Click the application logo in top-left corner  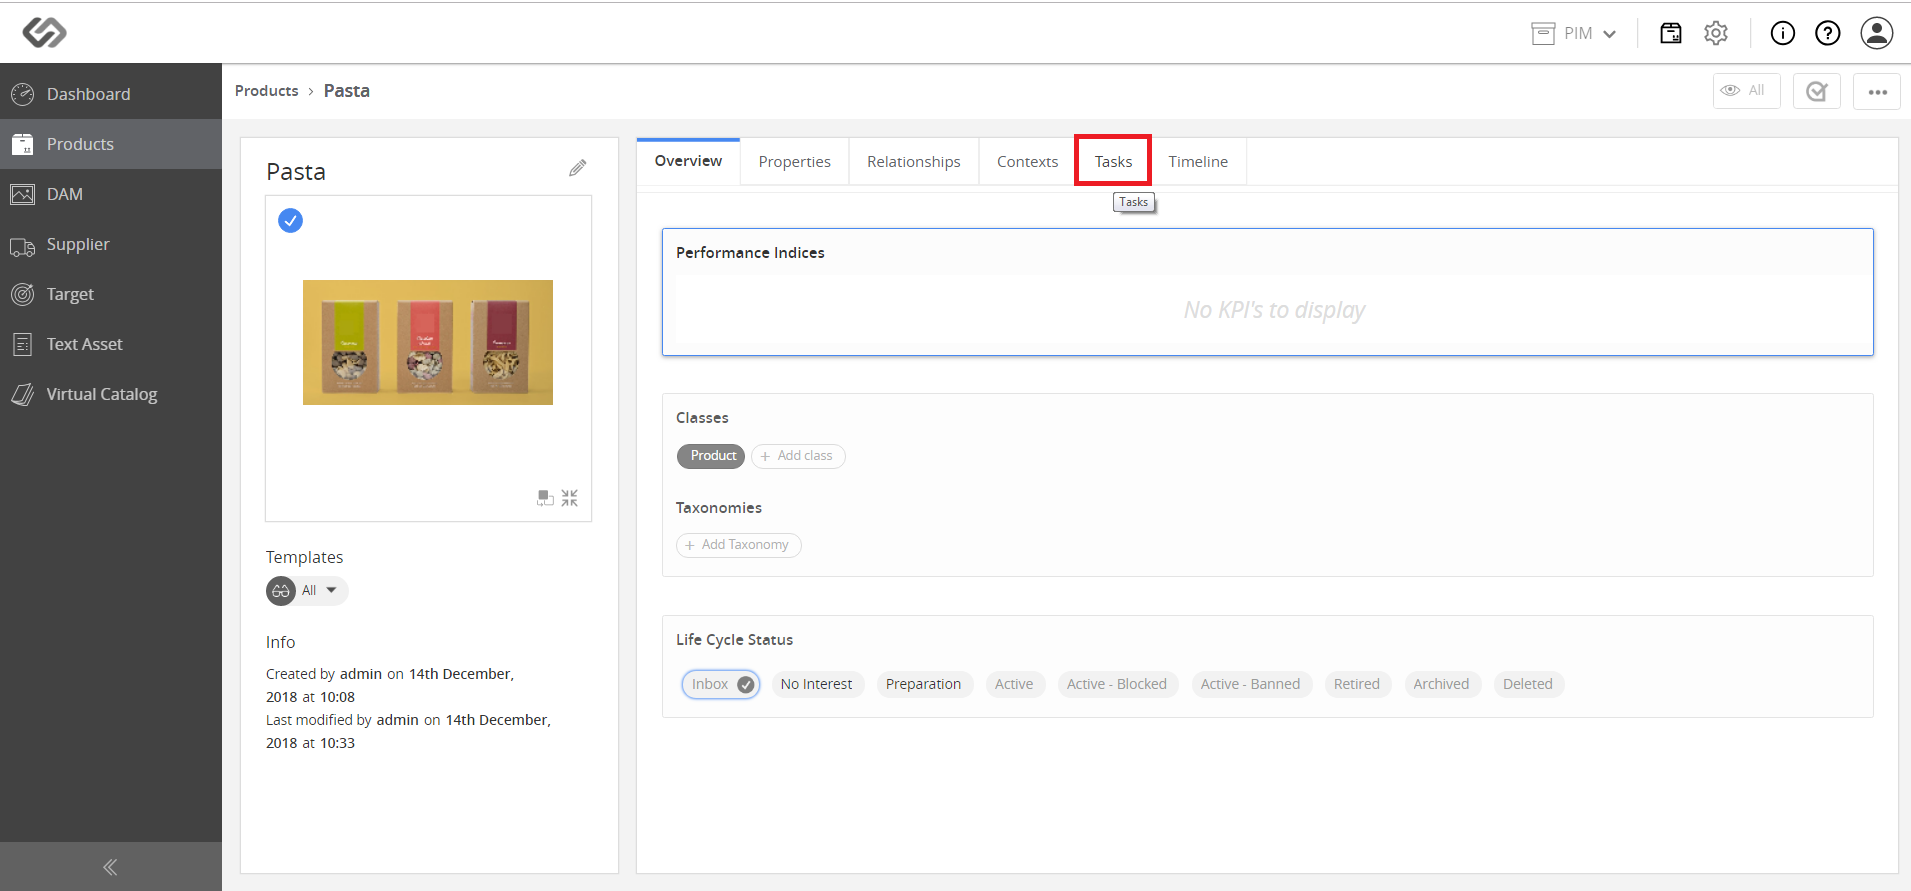(x=45, y=32)
